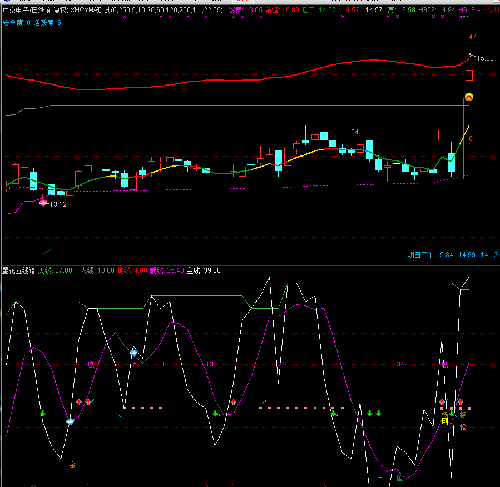The height and width of the screenshot is (487, 500).
Task: Click the green value in the indicator header
Action: (x=55, y=271)
